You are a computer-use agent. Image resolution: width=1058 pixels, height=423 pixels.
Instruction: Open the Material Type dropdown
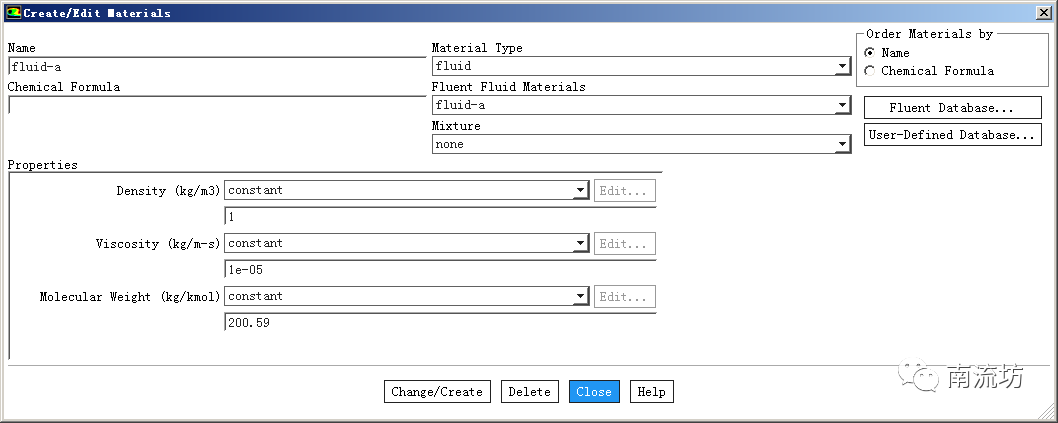(x=843, y=67)
